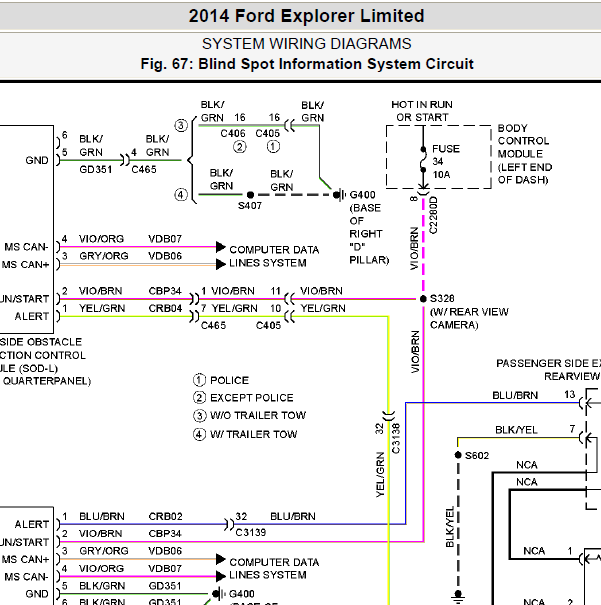Click the 'C3139' connector label
The height and width of the screenshot is (605, 601).
coord(251,532)
